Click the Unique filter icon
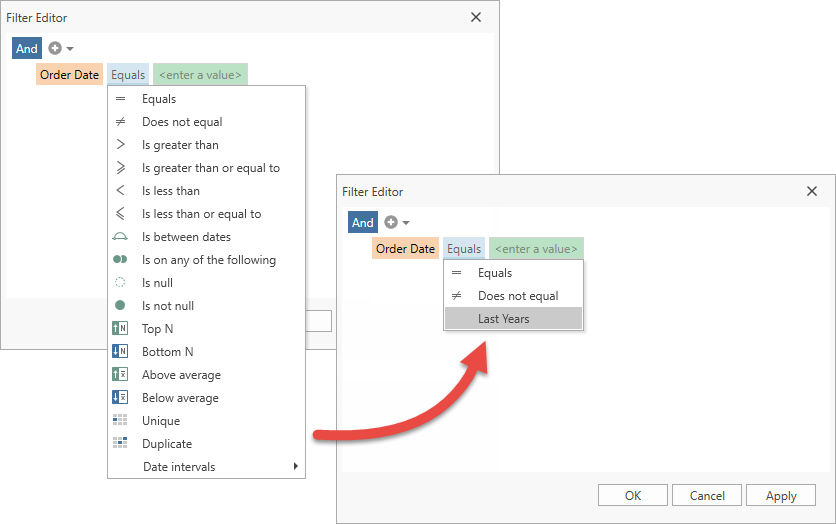The width and height of the screenshot is (836, 524). click(x=120, y=421)
